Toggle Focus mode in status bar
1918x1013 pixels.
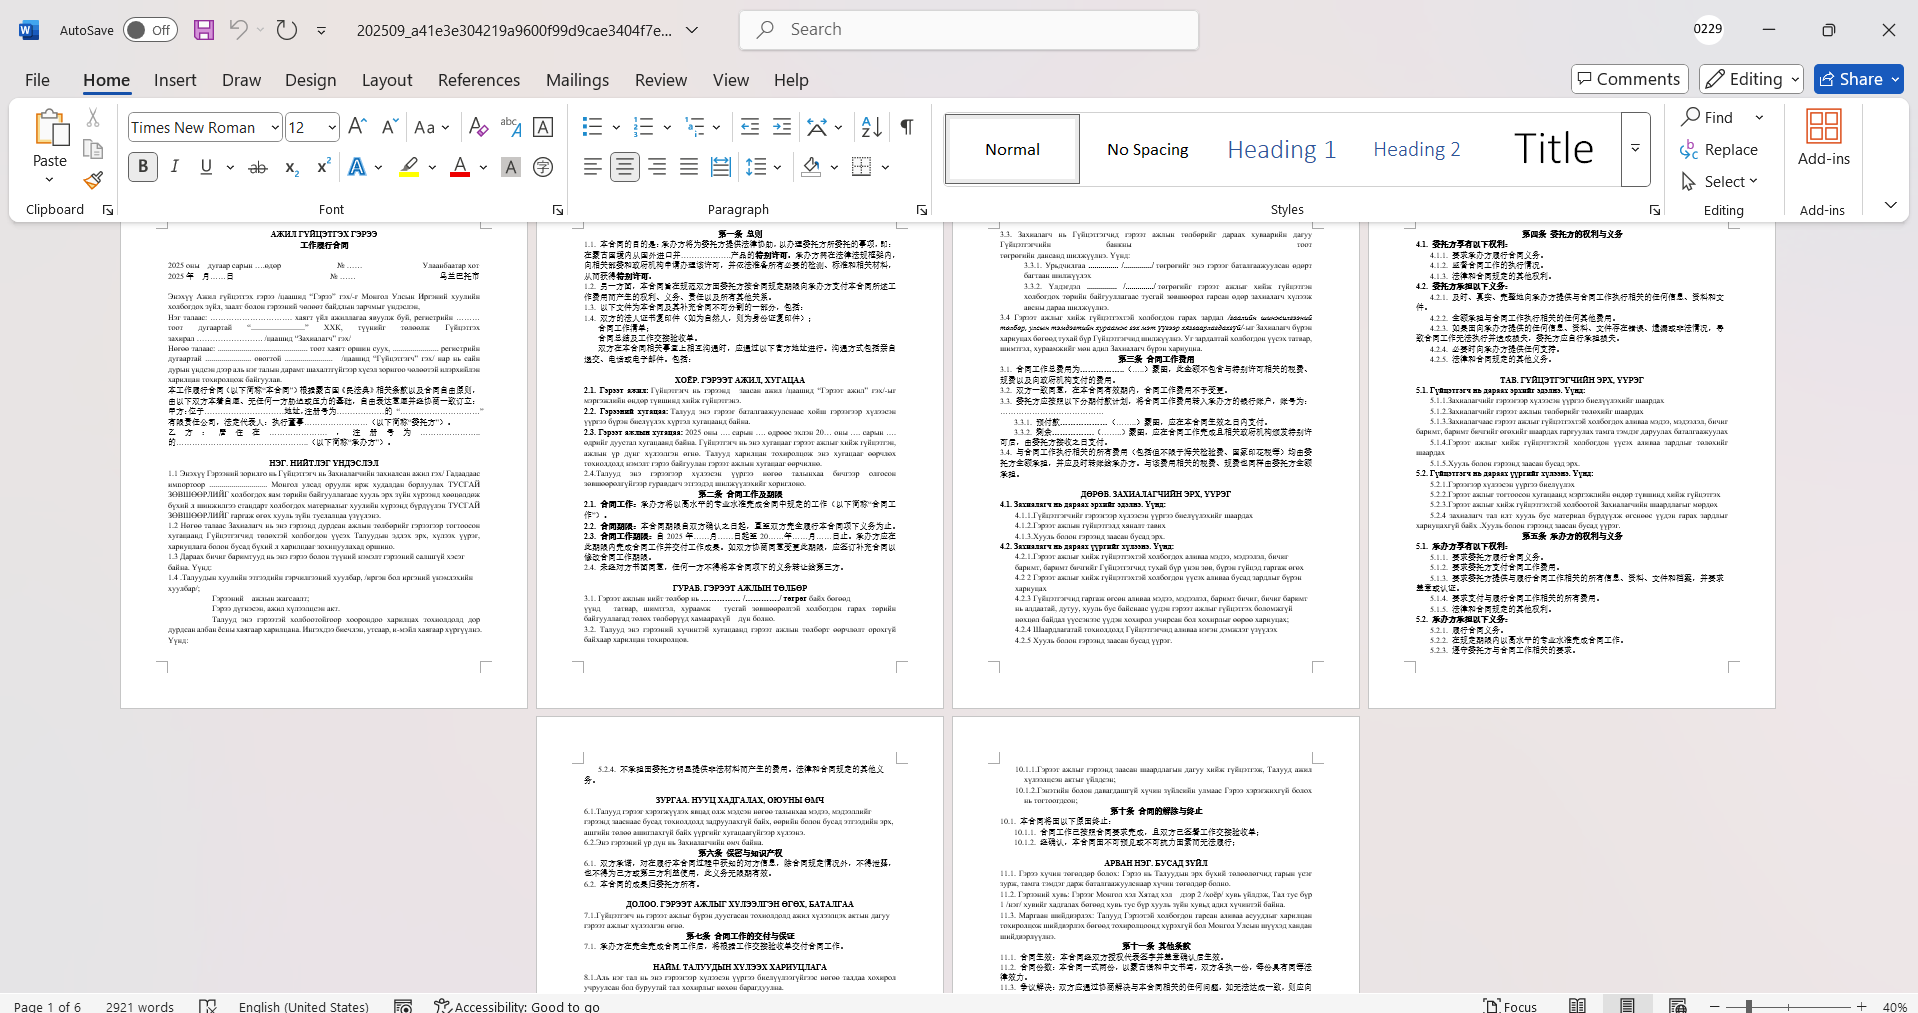pos(1511,1005)
